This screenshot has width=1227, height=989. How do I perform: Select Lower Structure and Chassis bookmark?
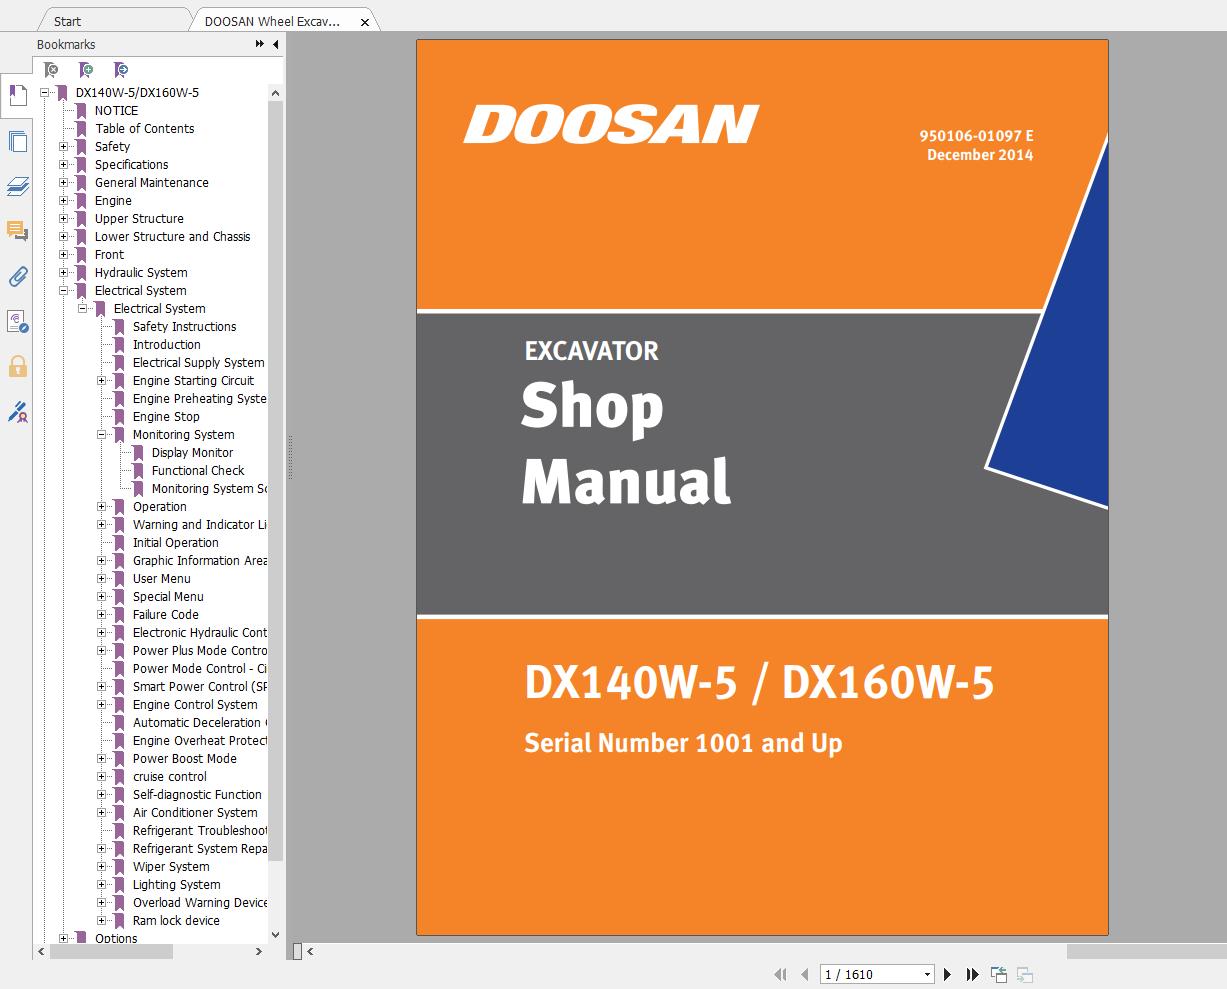pyautogui.click(x=172, y=236)
